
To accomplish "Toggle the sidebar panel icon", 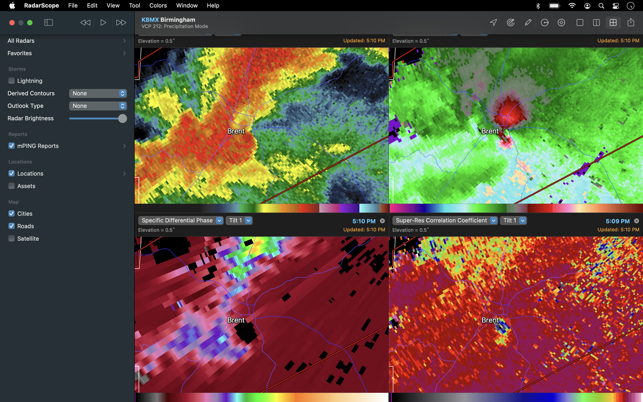I will point(48,23).
